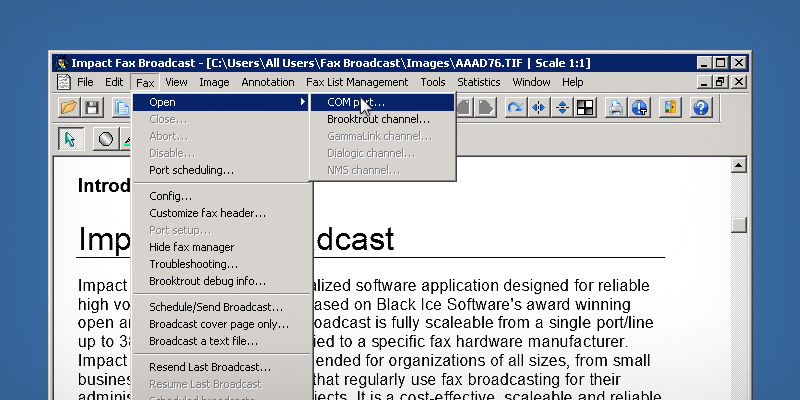Select the ellipse annotation tool
The width and height of the screenshot is (800, 400).
(104, 139)
